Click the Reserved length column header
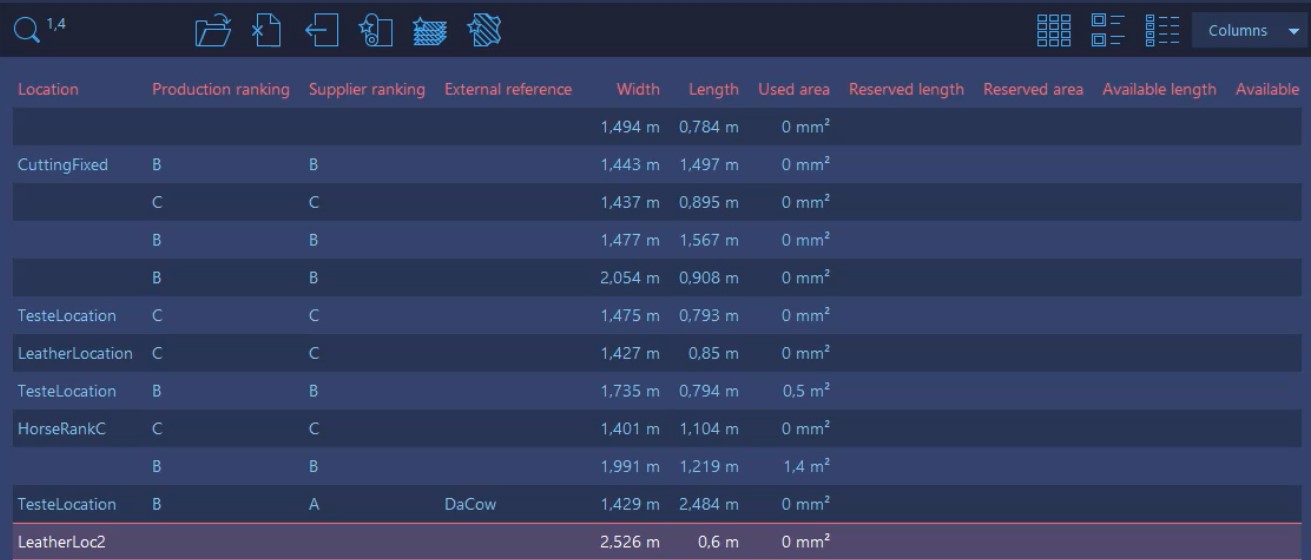Image resolution: width=1311 pixels, height=560 pixels. (907, 89)
